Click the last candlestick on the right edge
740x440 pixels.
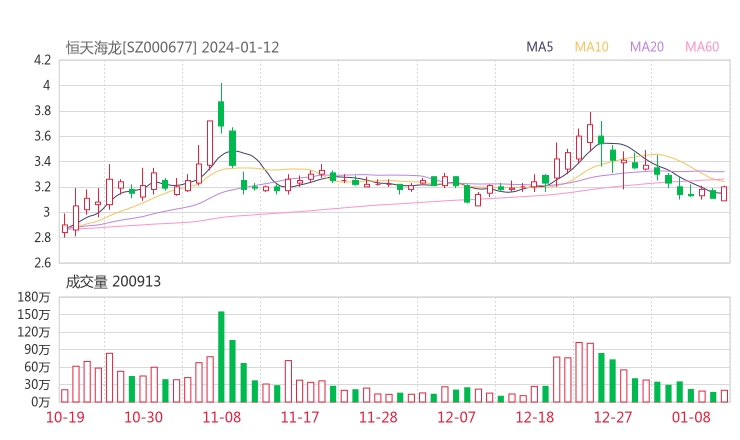724,194
